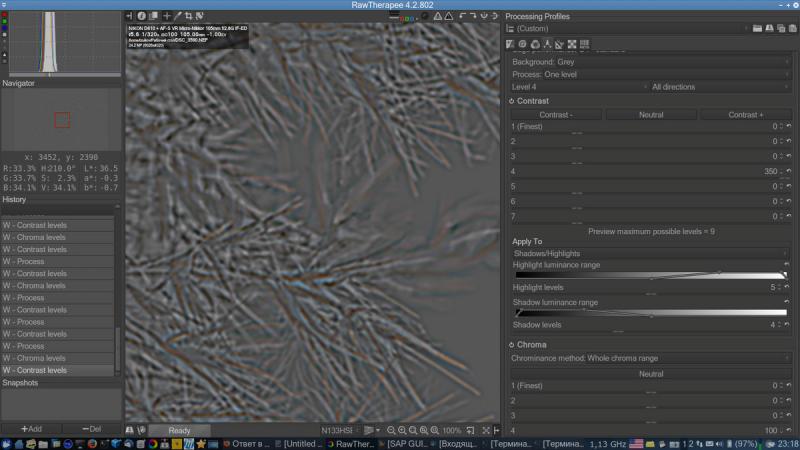
Task: Click the Contrast - button
Action: 556,115
